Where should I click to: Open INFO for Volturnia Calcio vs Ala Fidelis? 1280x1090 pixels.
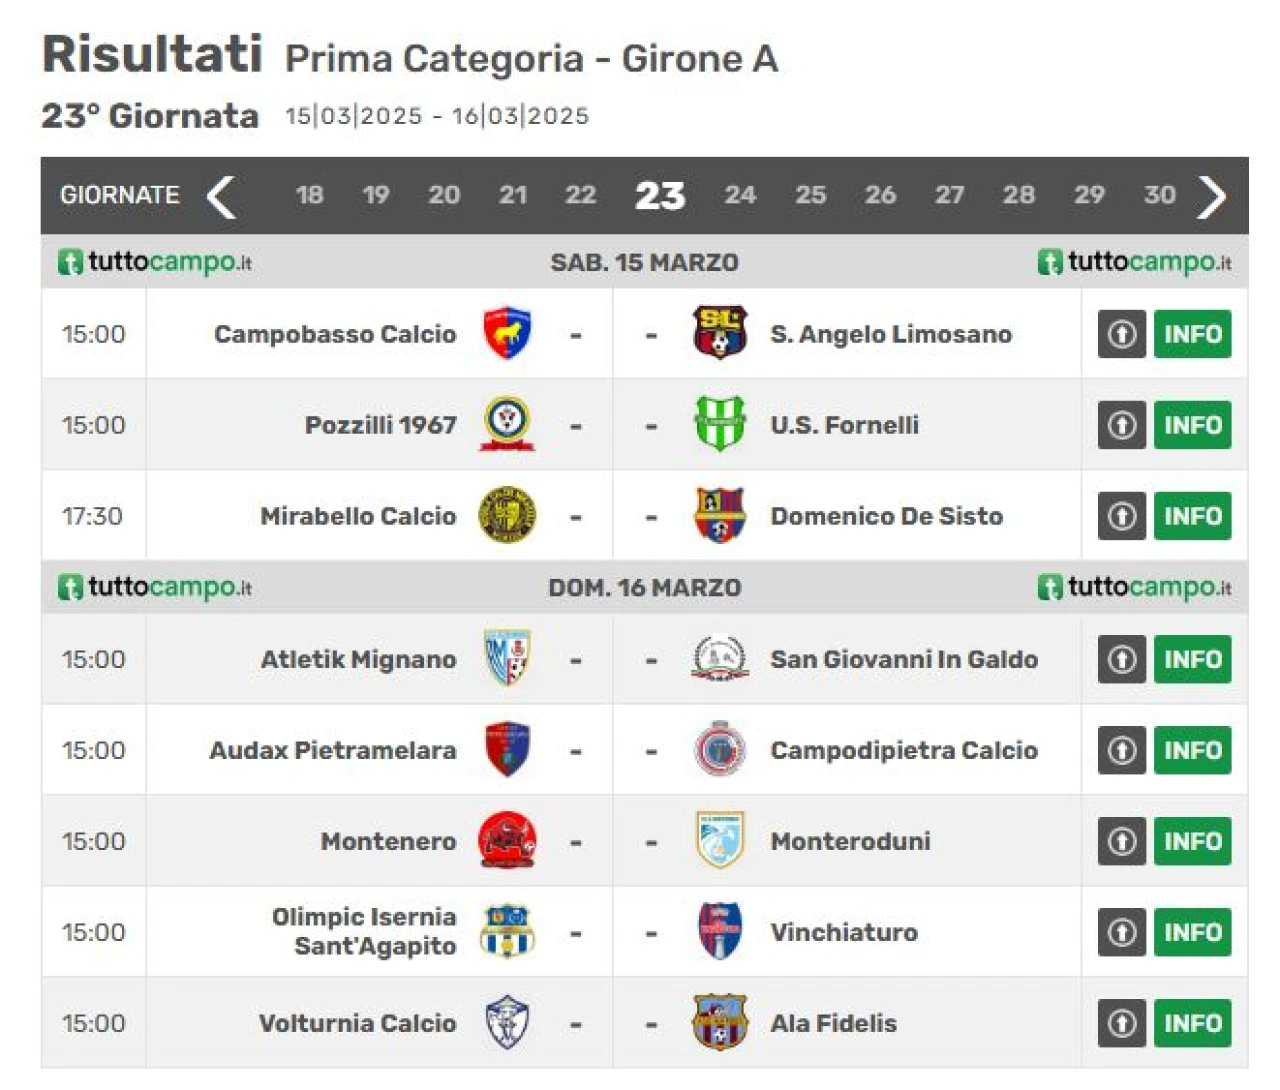coord(1192,1023)
